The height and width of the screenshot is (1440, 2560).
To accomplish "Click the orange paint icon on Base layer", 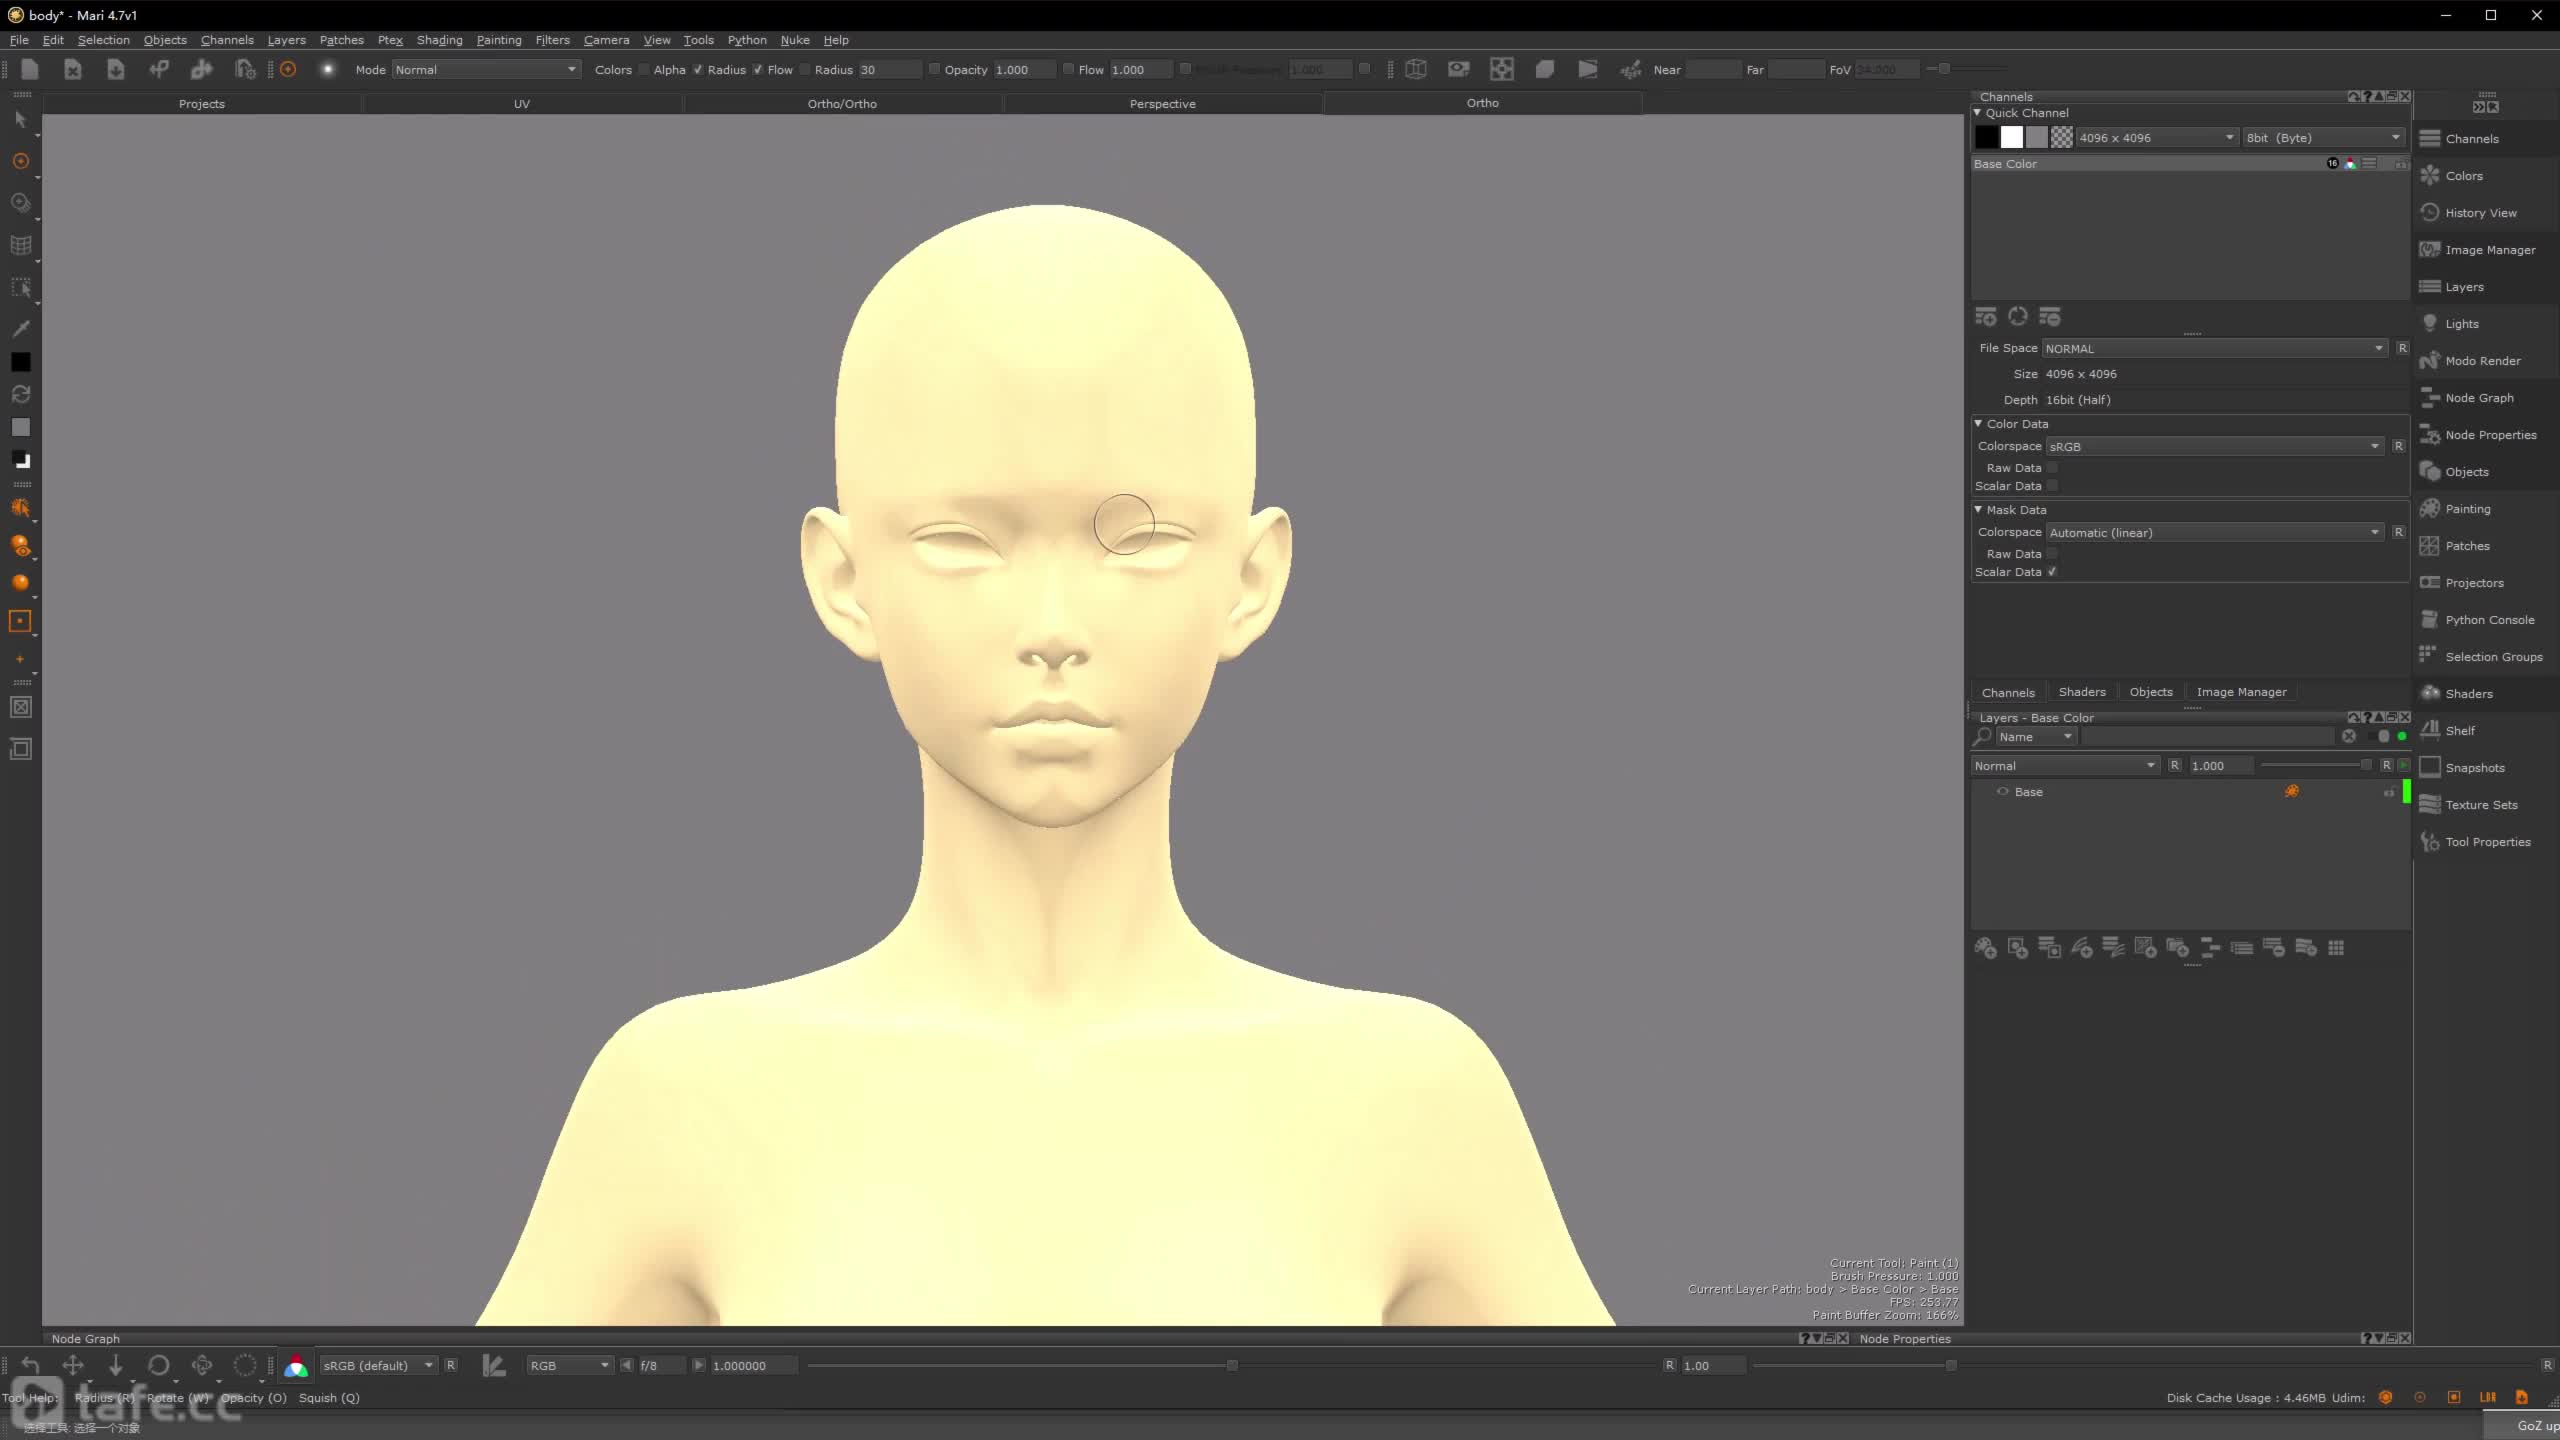I will pos(2291,791).
